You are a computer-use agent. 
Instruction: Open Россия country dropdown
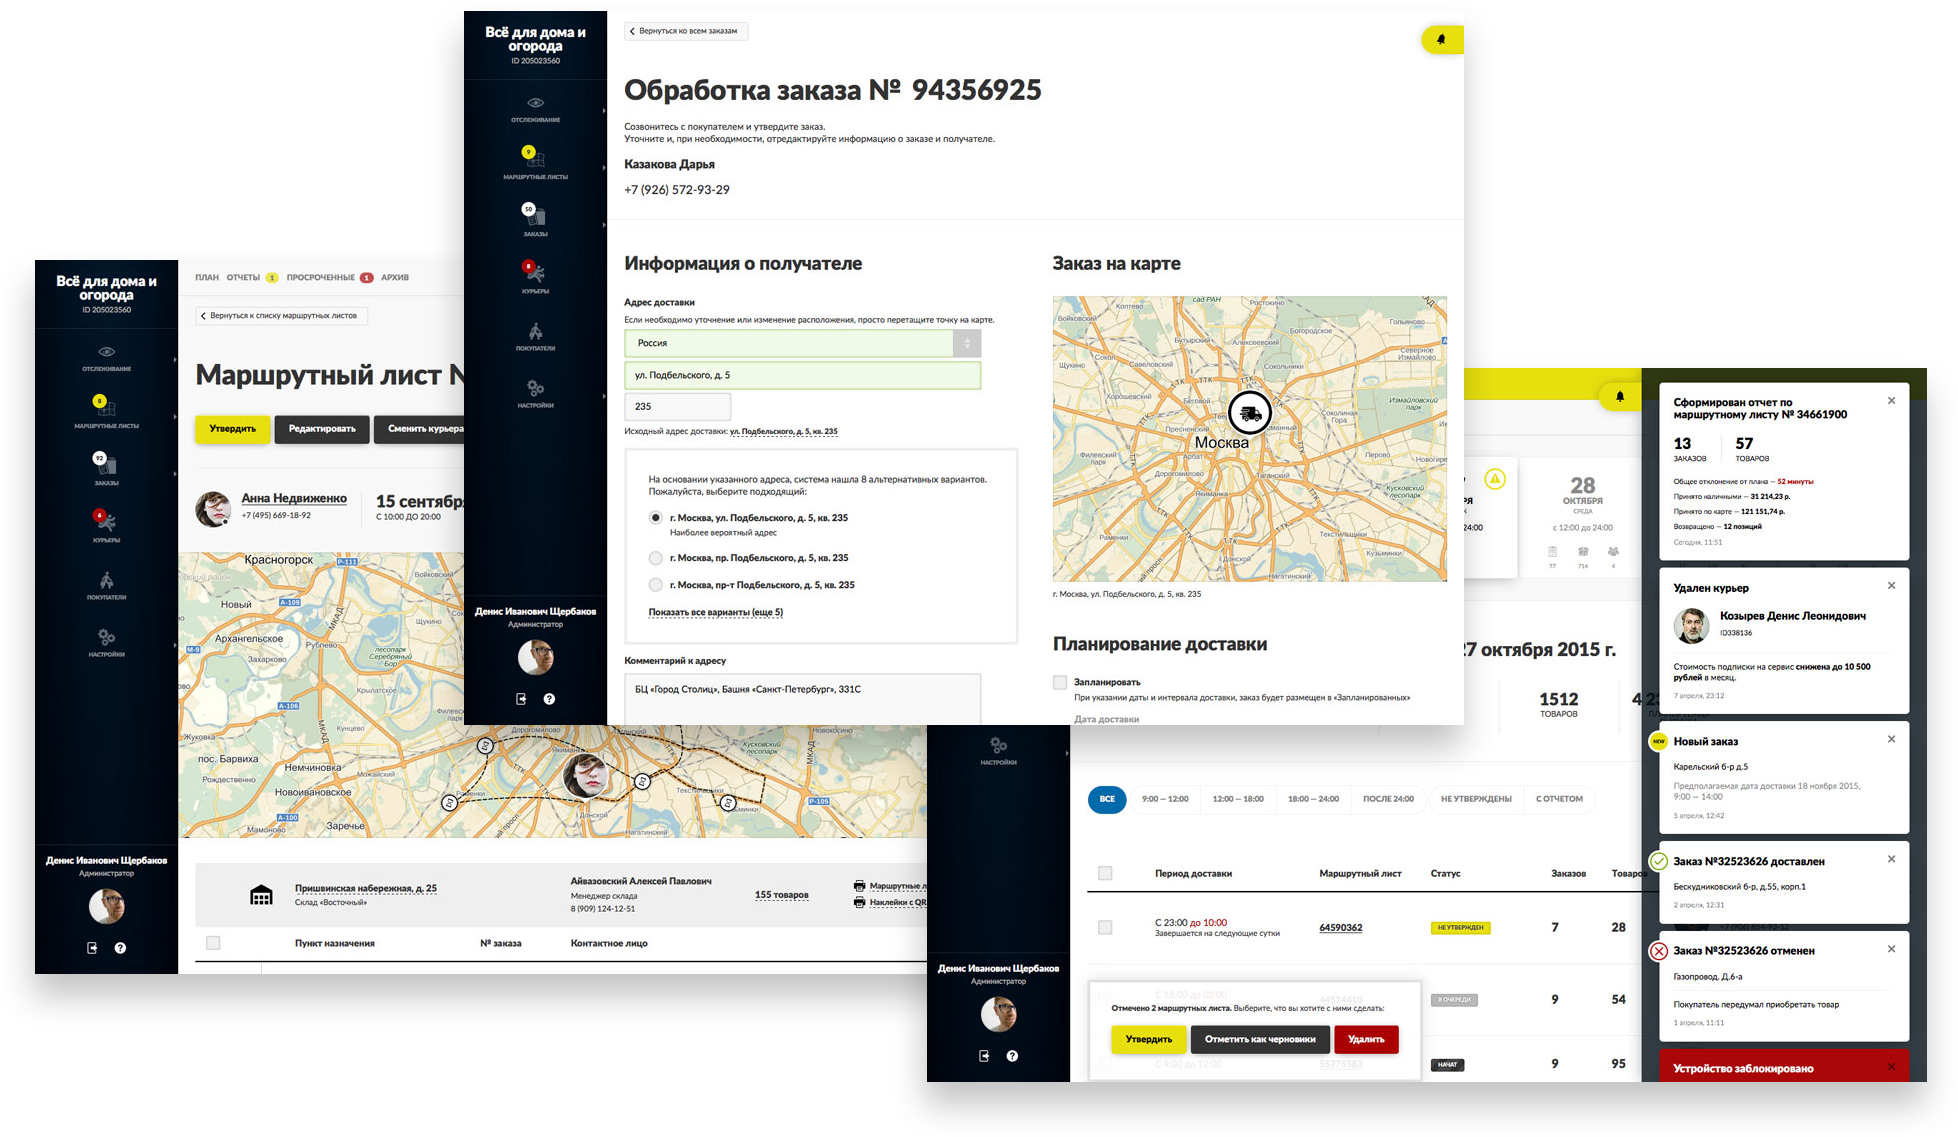(802, 343)
